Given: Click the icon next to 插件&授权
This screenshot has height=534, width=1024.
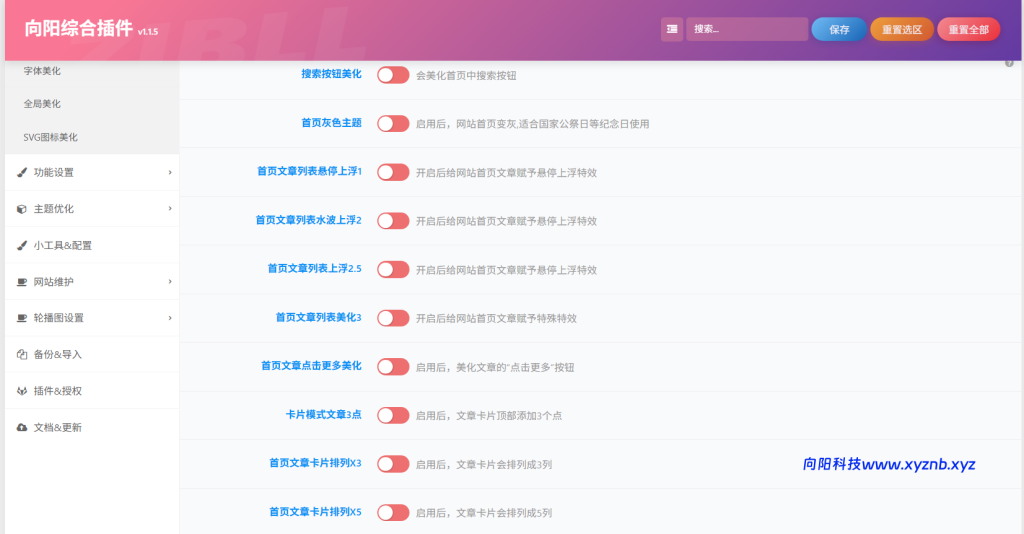Looking at the screenshot, I should point(22,391).
